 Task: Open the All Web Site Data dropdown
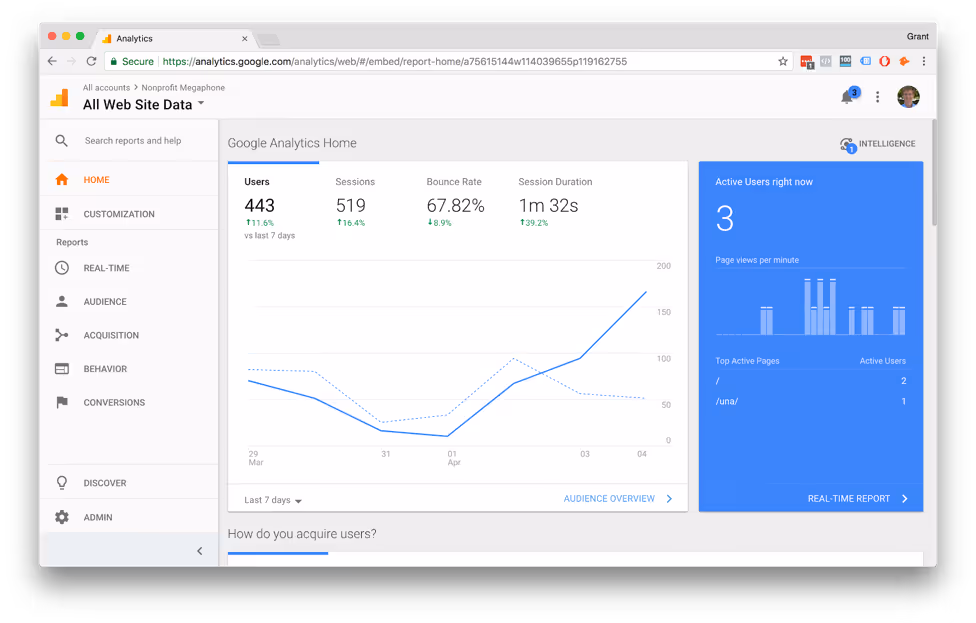coord(201,103)
